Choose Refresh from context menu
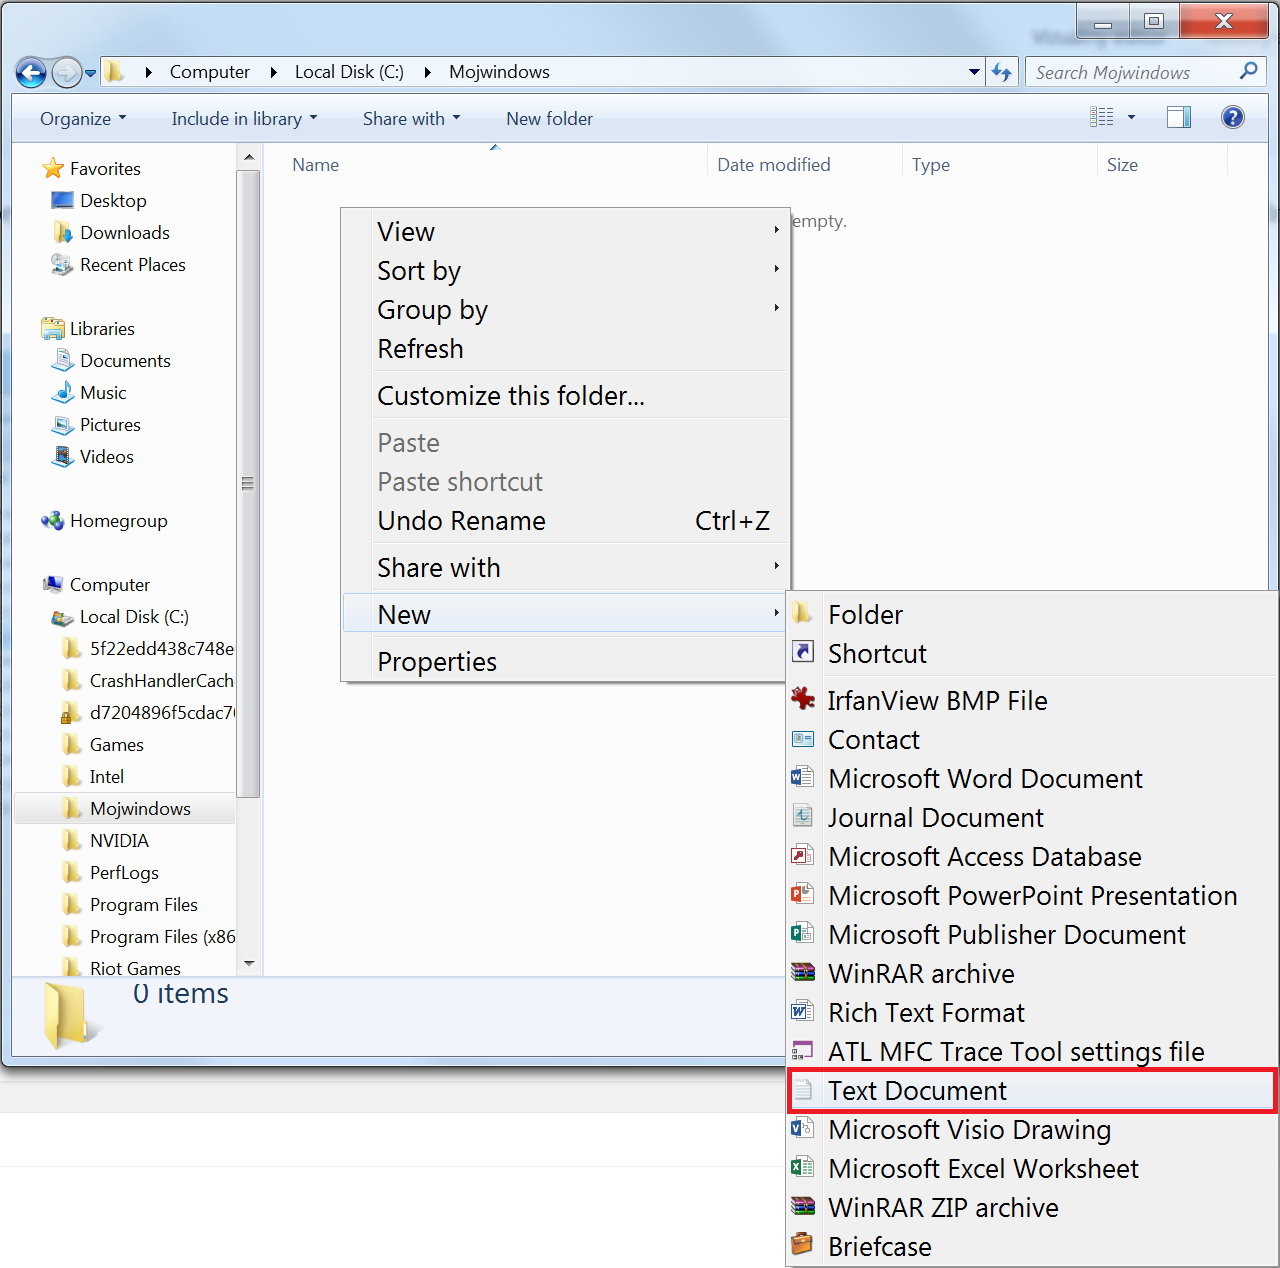This screenshot has width=1280, height=1268. (x=566, y=348)
